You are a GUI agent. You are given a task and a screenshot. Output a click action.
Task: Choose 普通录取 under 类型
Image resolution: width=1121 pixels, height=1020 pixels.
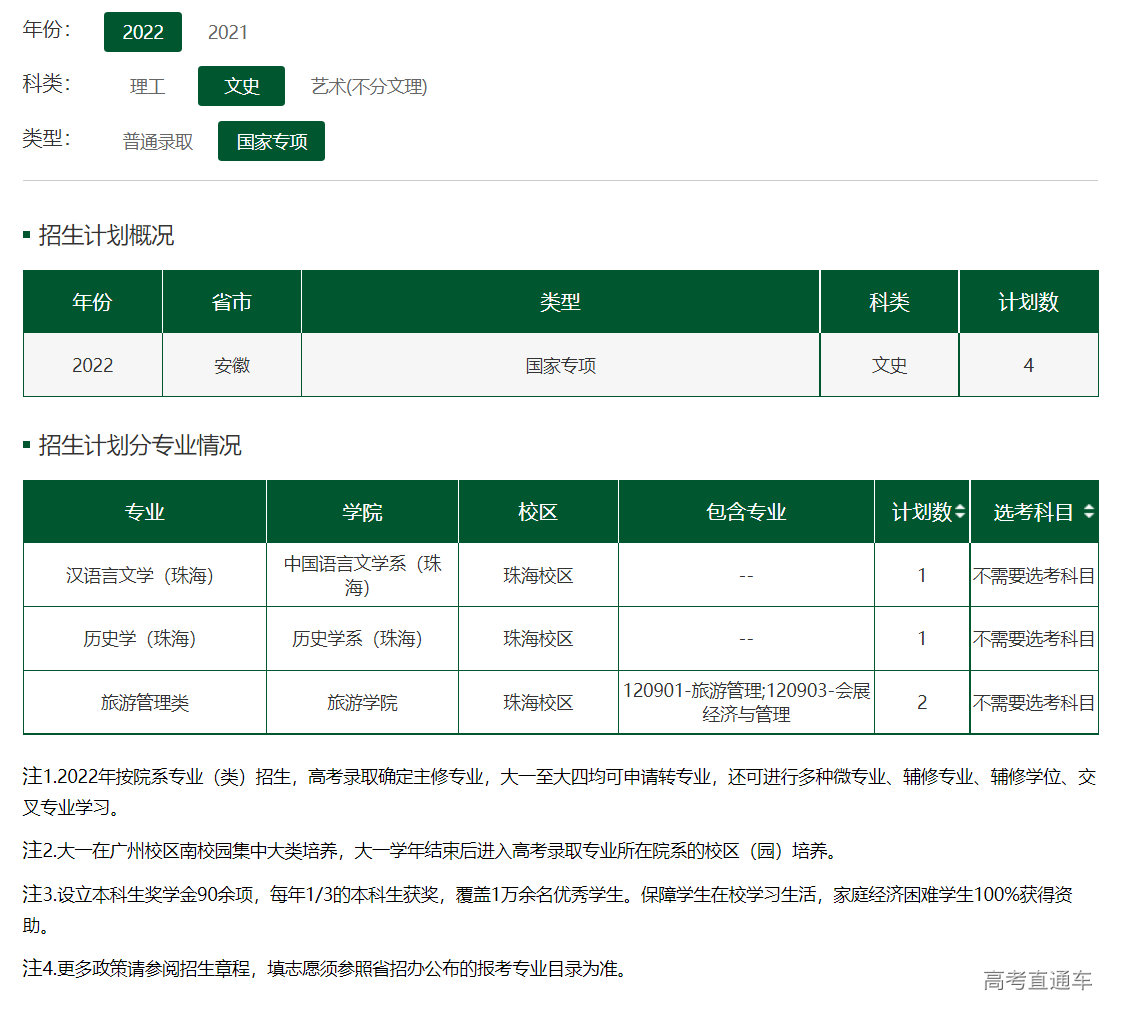coord(157,141)
